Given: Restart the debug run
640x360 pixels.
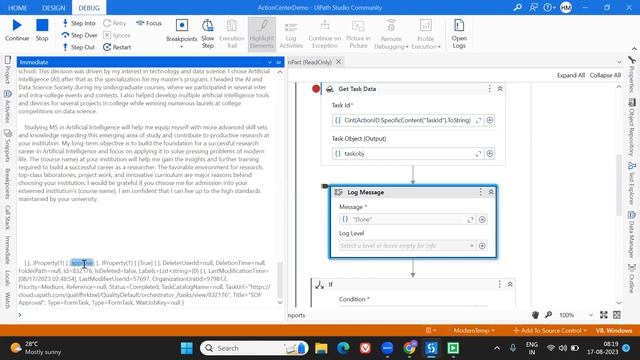Looking at the screenshot, I should tap(117, 47).
